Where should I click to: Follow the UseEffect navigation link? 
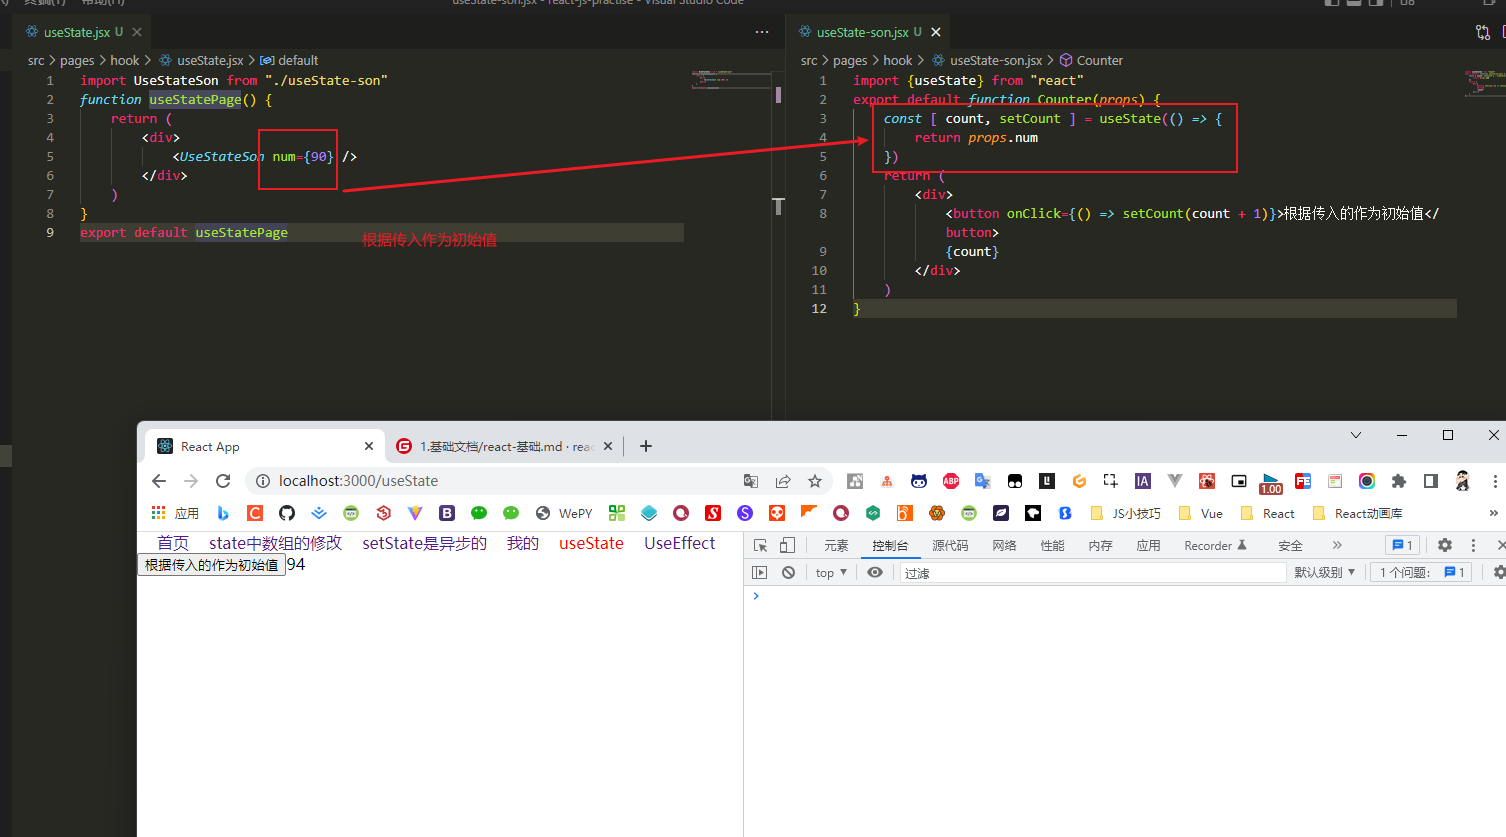pyautogui.click(x=680, y=543)
